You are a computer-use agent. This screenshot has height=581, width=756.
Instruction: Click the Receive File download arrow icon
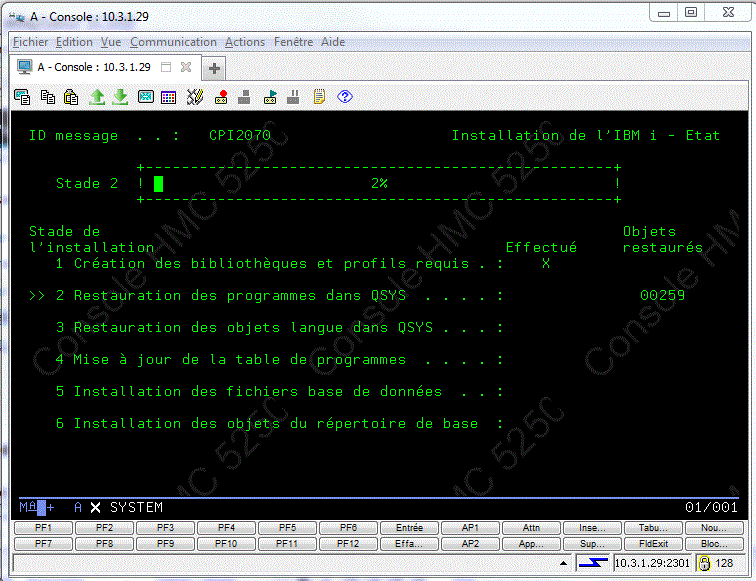(121, 97)
